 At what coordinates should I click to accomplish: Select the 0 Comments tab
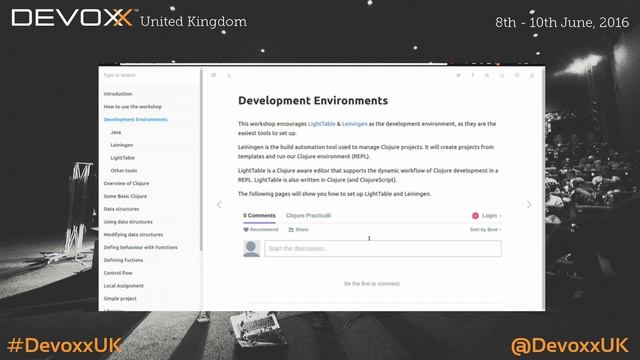(x=259, y=216)
